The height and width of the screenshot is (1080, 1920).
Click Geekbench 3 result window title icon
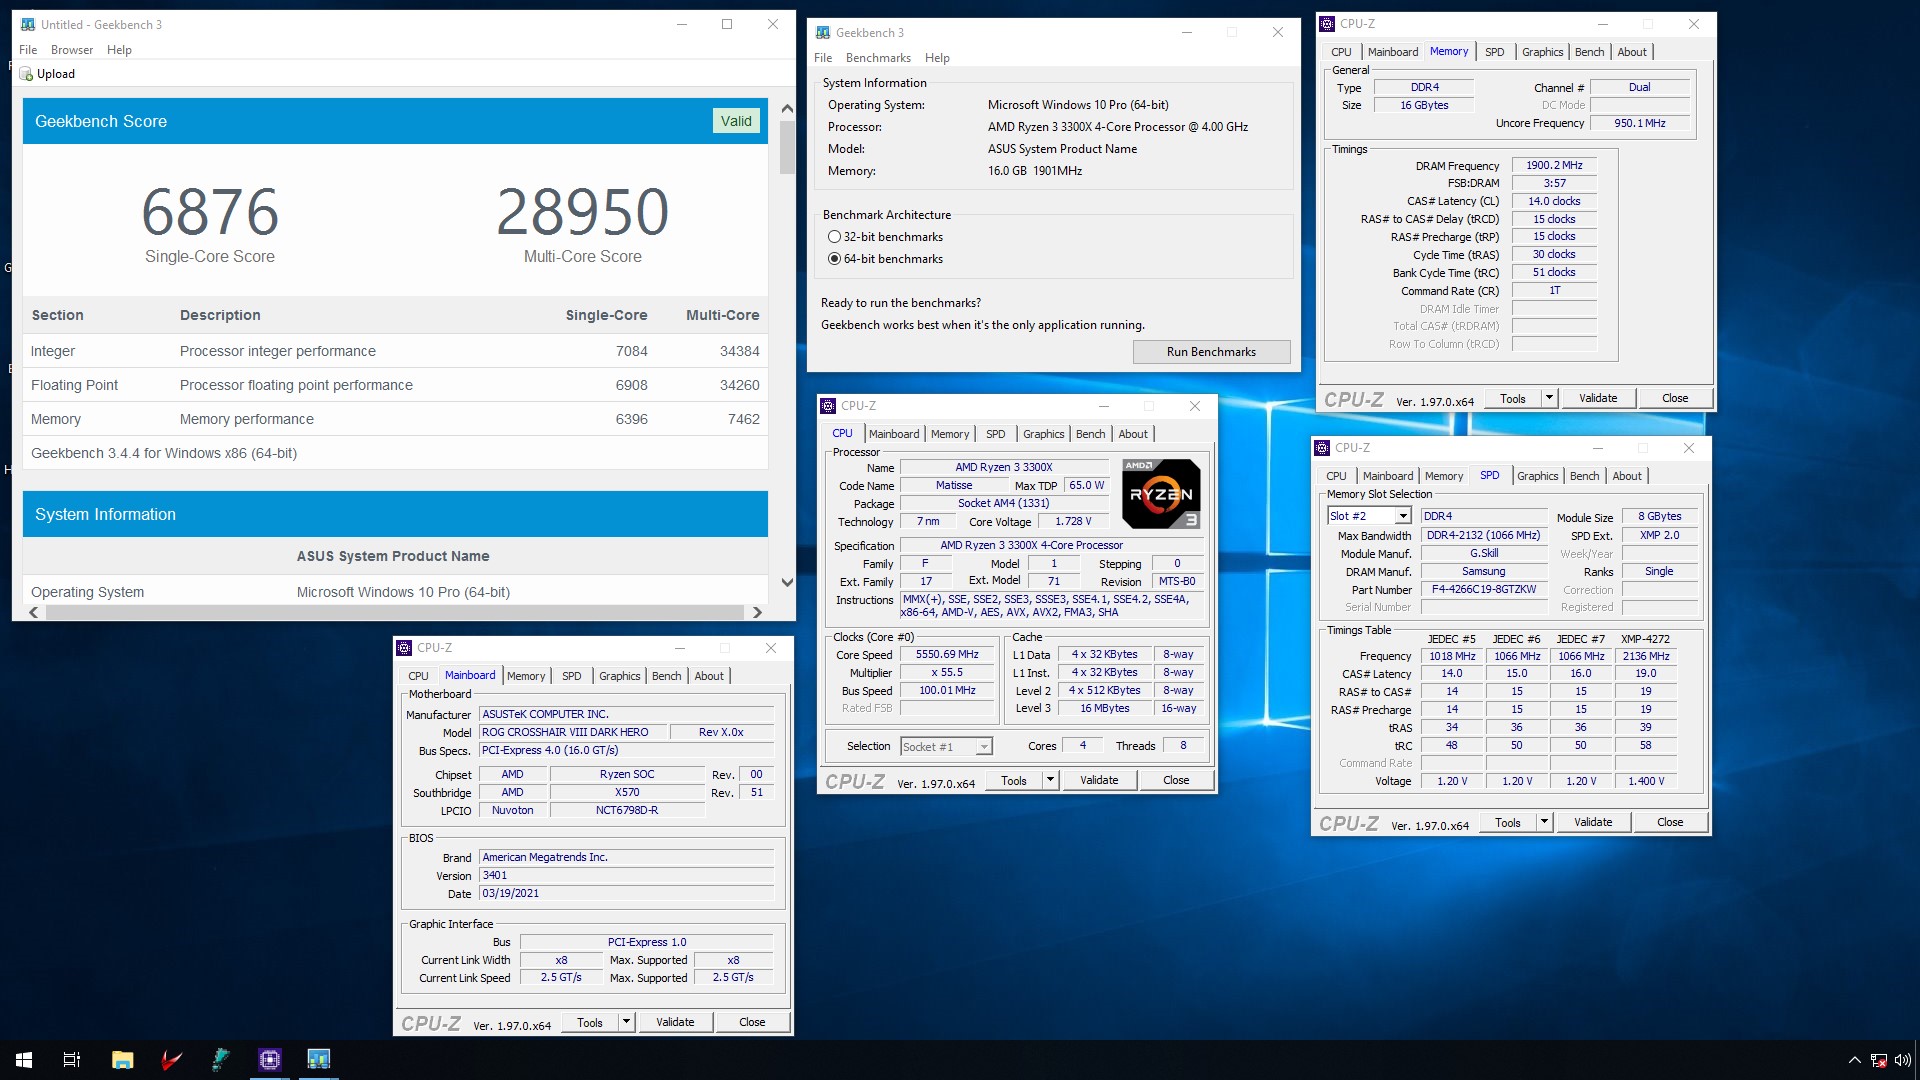(28, 25)
